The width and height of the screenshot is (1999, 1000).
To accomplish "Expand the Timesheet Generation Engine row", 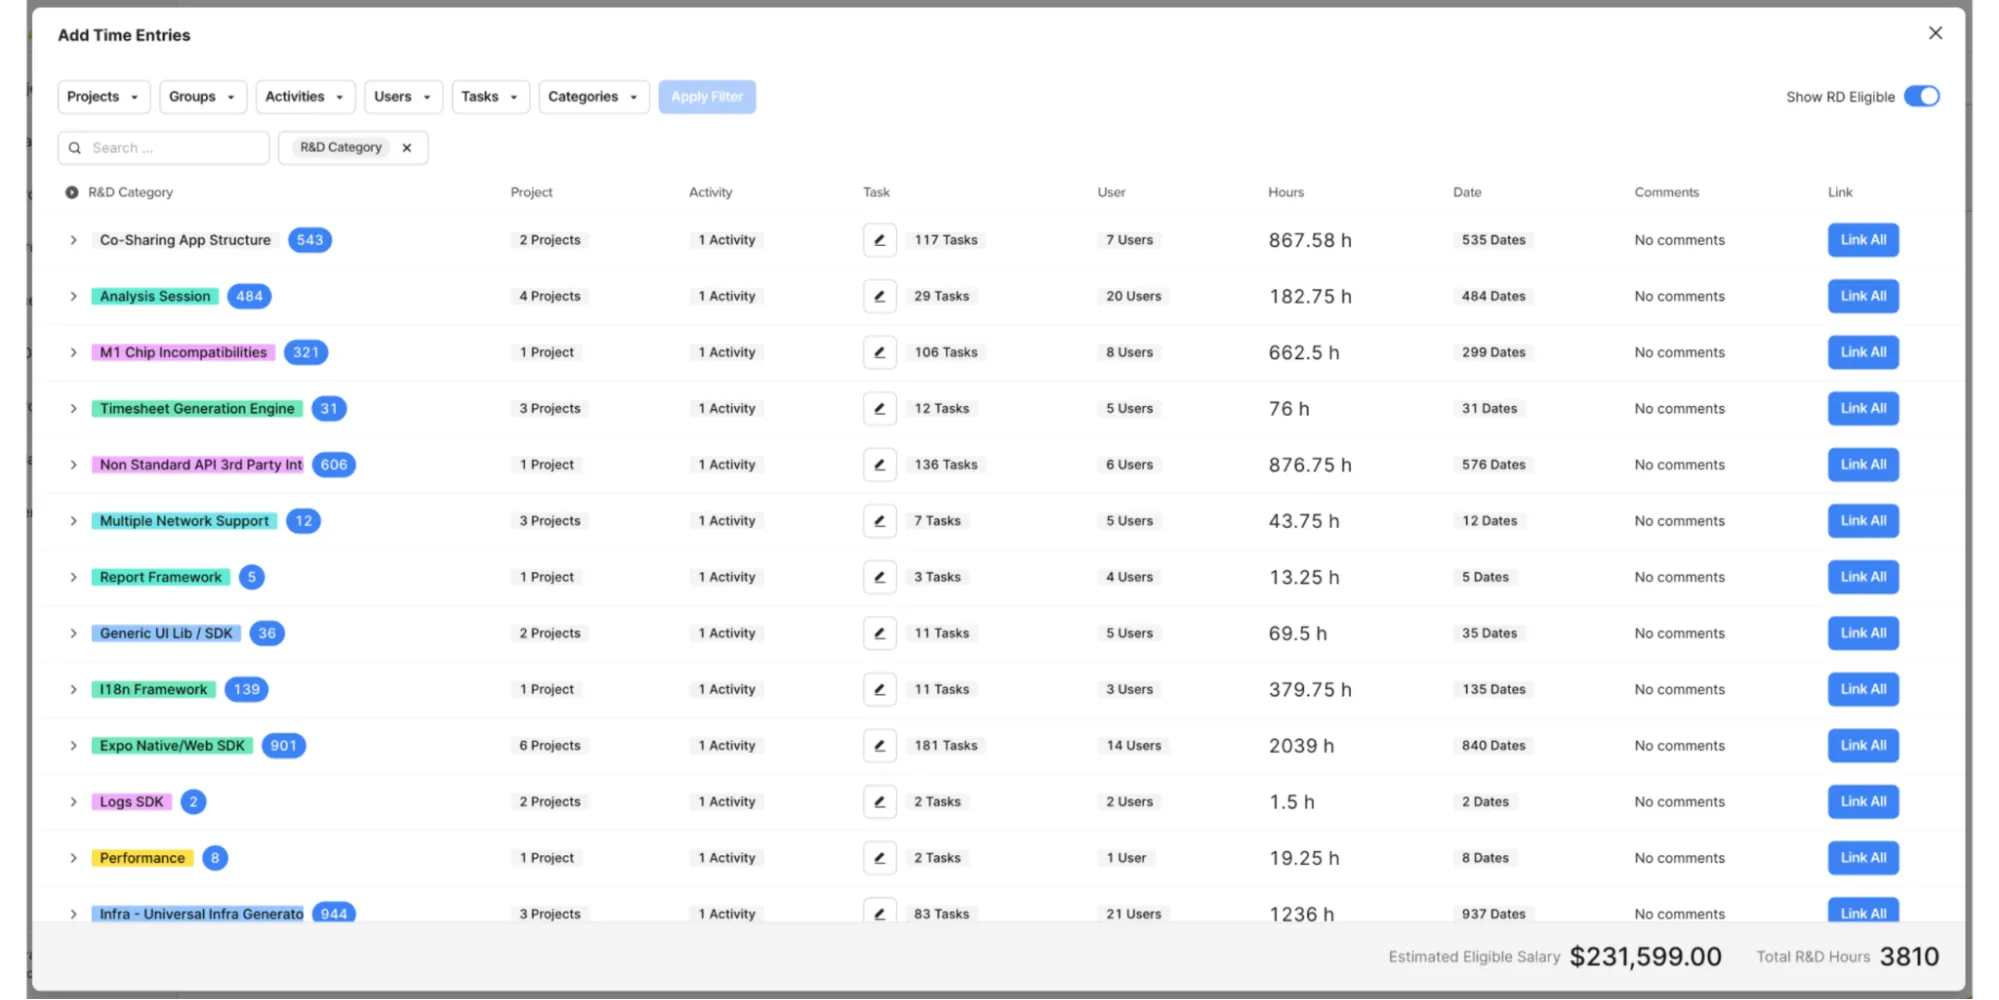I will click(x=73, y=408).
